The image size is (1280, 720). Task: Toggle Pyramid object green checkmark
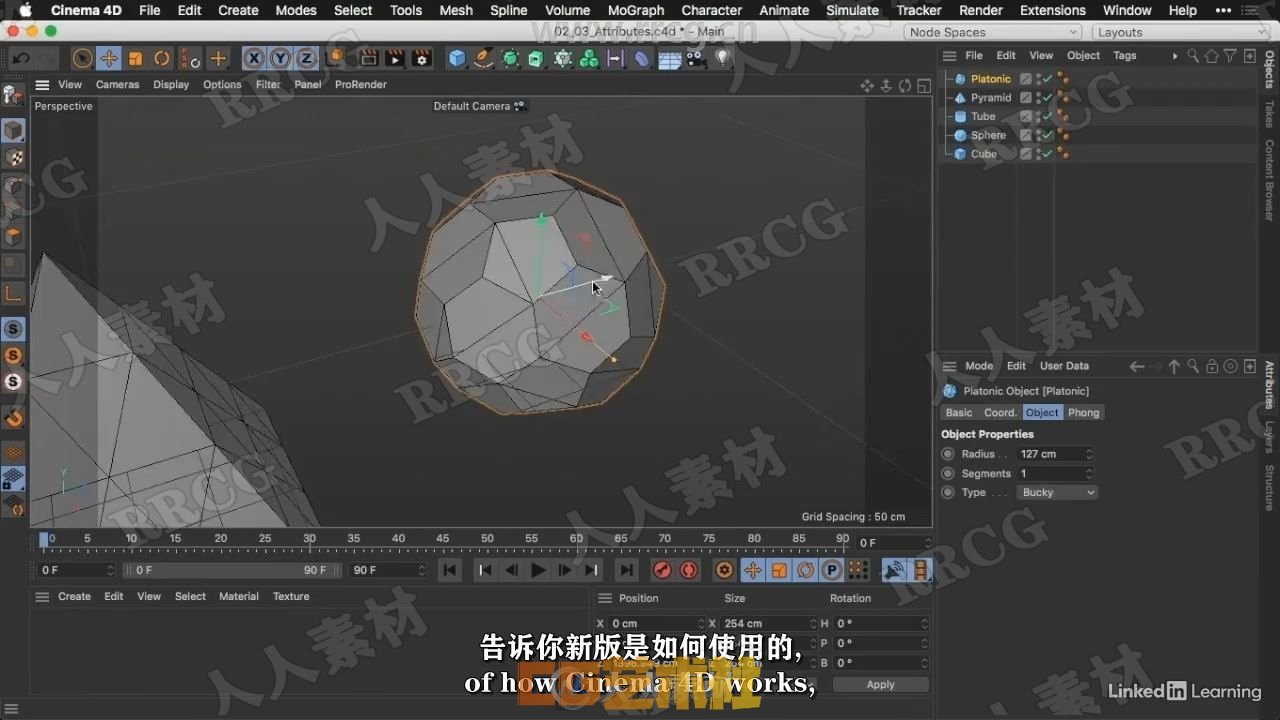pos(1048,98)
